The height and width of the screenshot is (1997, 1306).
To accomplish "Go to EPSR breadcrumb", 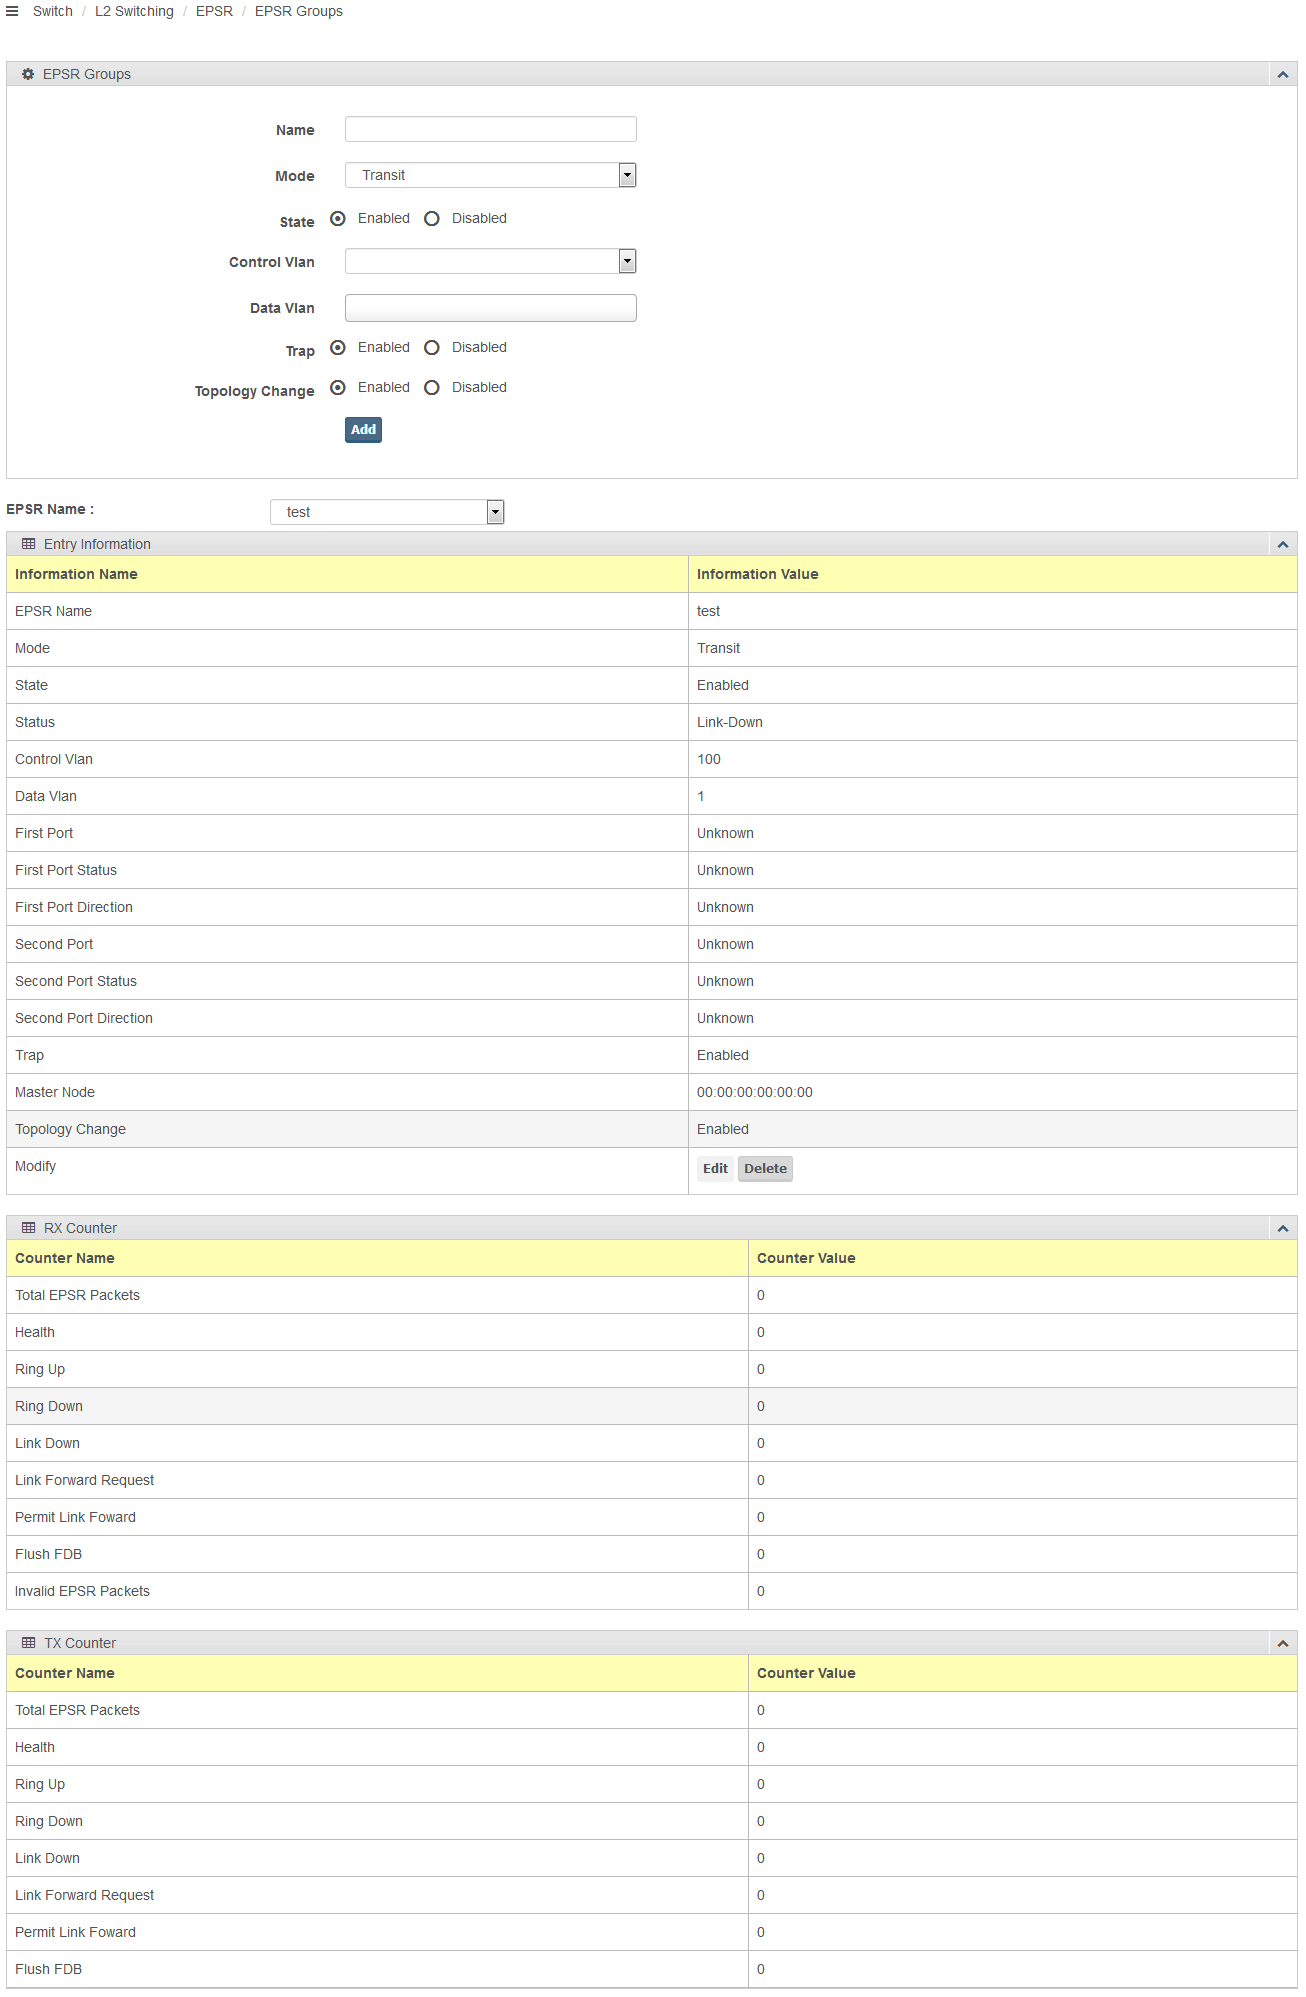I will tap(214, 11).
